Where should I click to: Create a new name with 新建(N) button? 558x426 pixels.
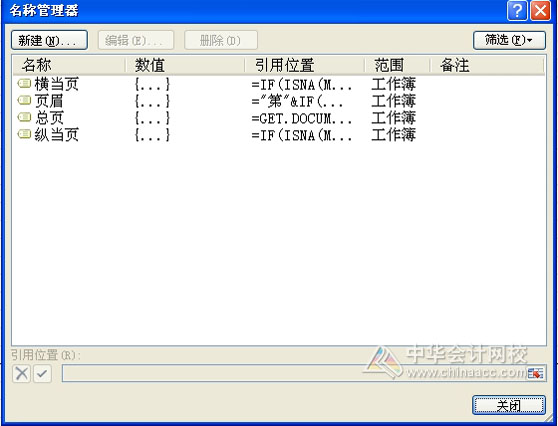point(49,40)
